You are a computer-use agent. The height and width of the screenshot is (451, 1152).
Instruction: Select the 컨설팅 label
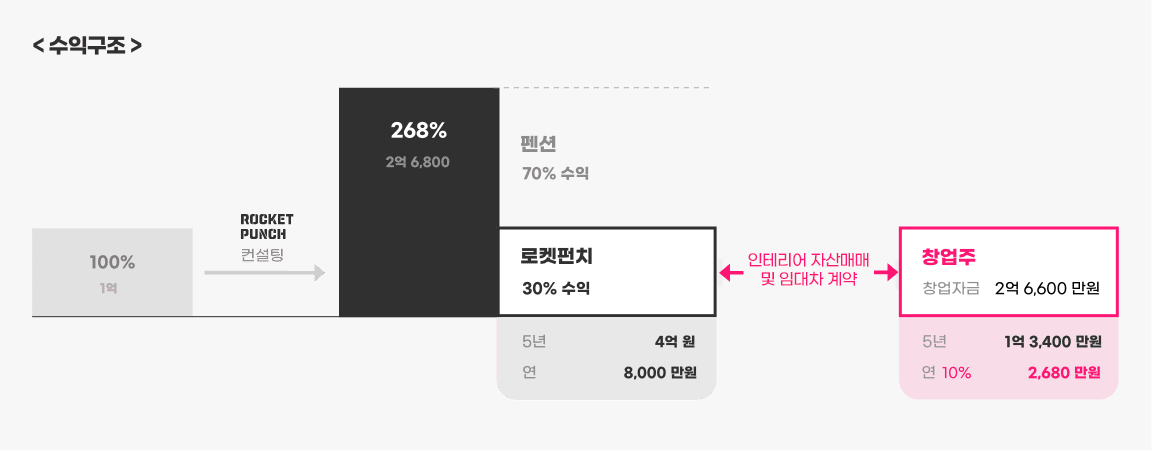(x=262, y=255)
